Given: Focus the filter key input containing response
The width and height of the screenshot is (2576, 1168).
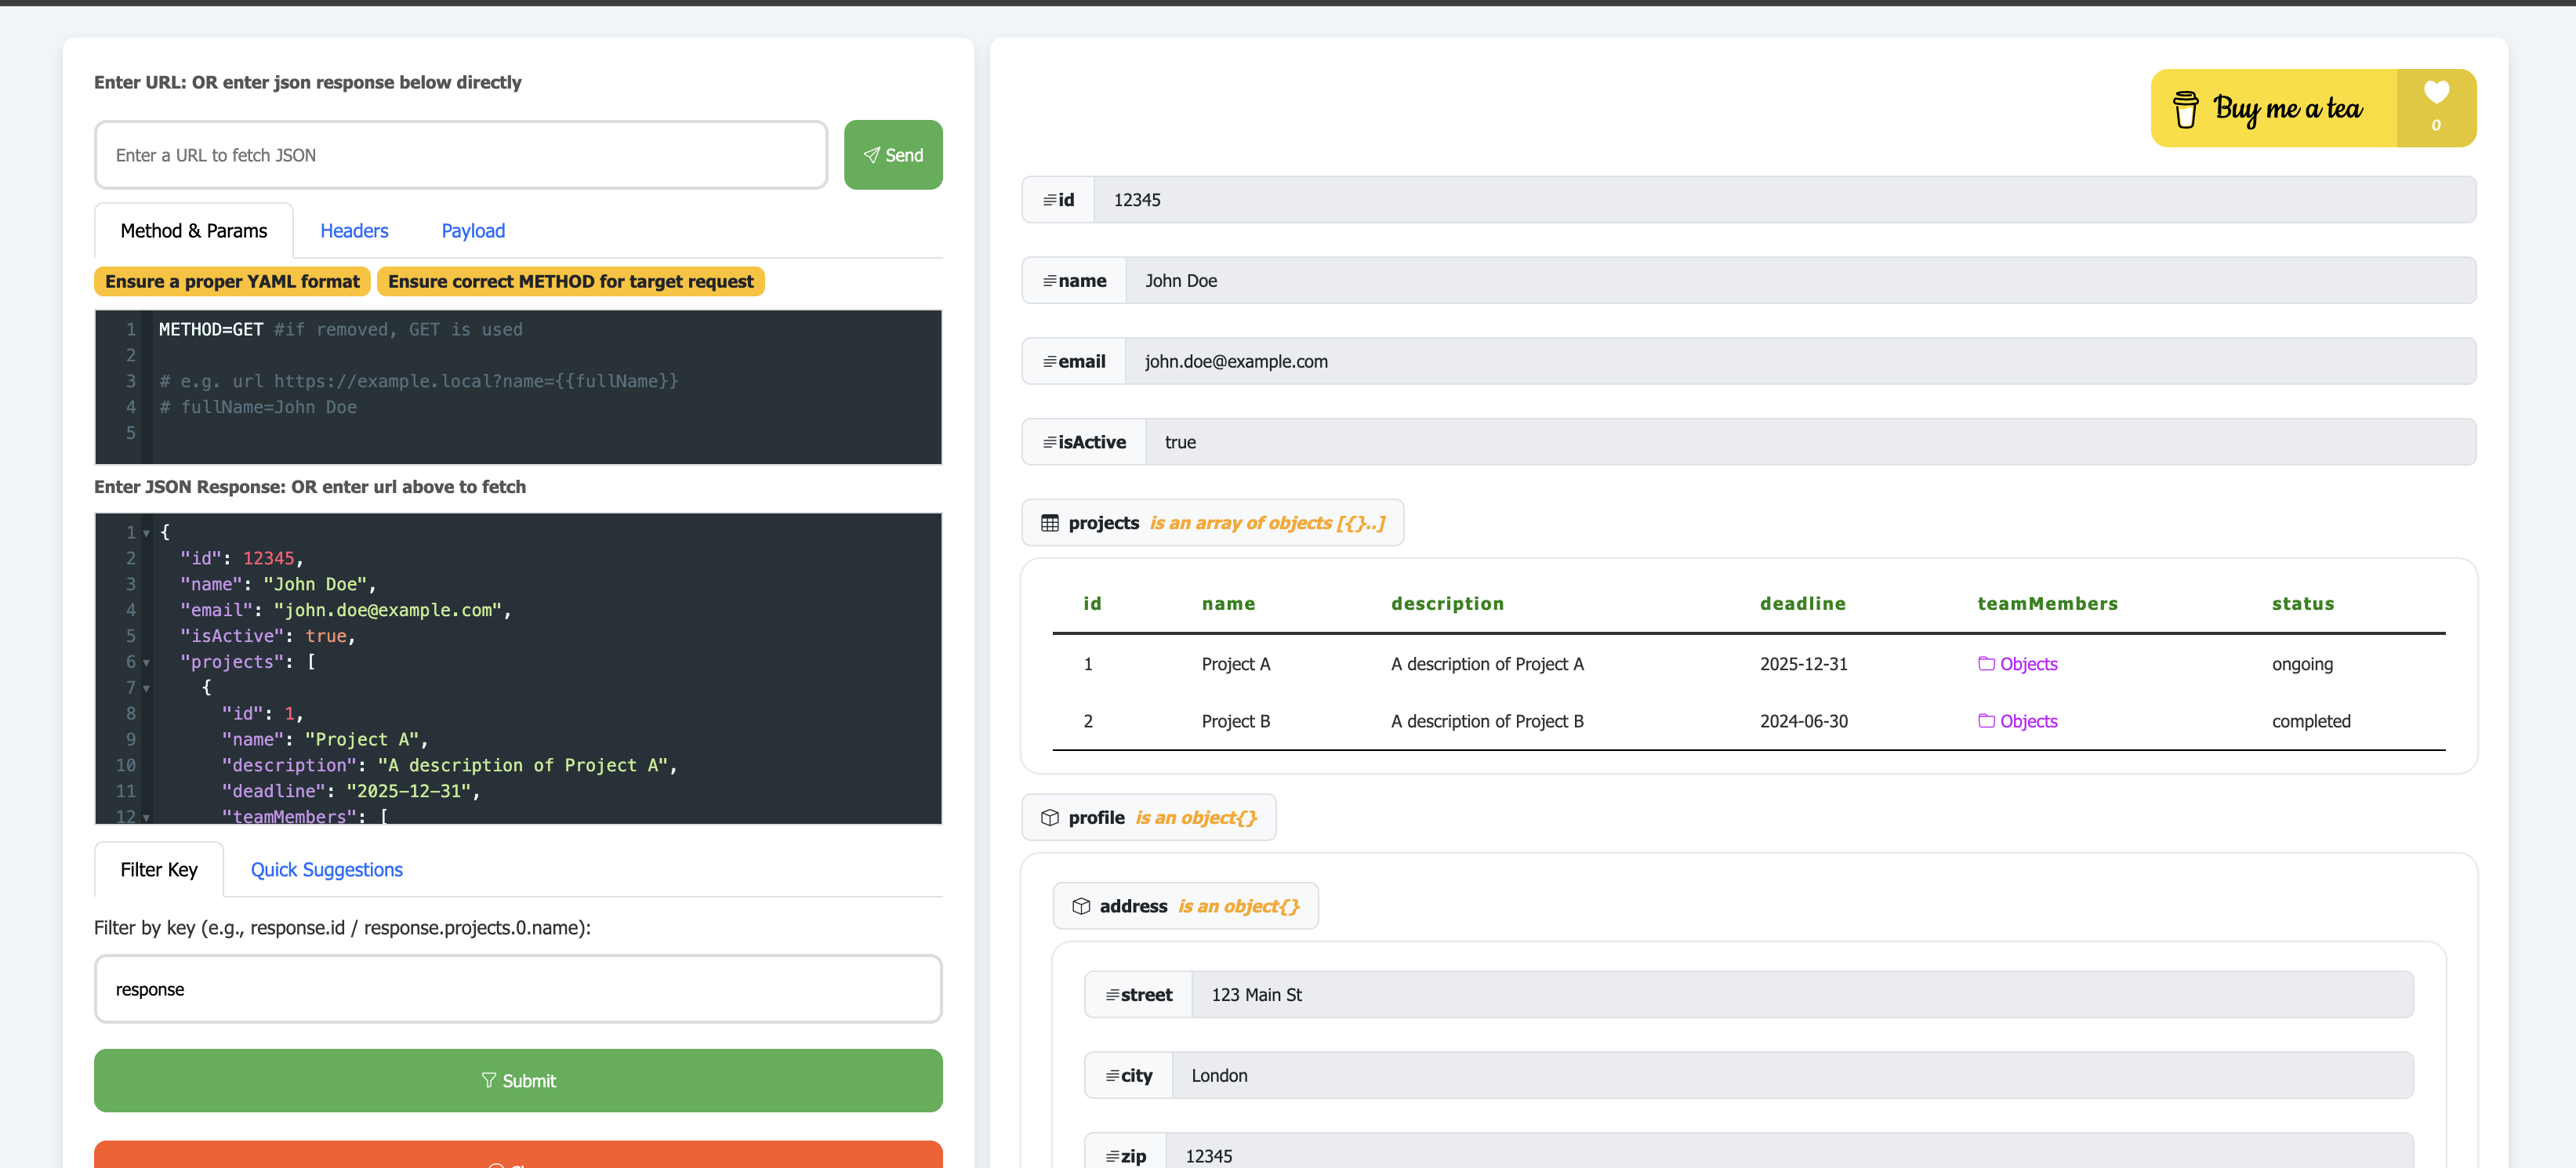Looking at the screenshot, I should tap(518, 989).
